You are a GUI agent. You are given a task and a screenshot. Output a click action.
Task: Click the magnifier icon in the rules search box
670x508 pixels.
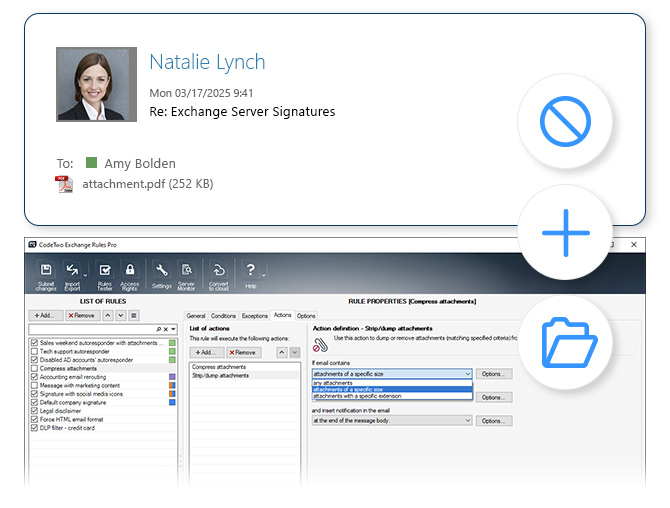click(159, 329)
